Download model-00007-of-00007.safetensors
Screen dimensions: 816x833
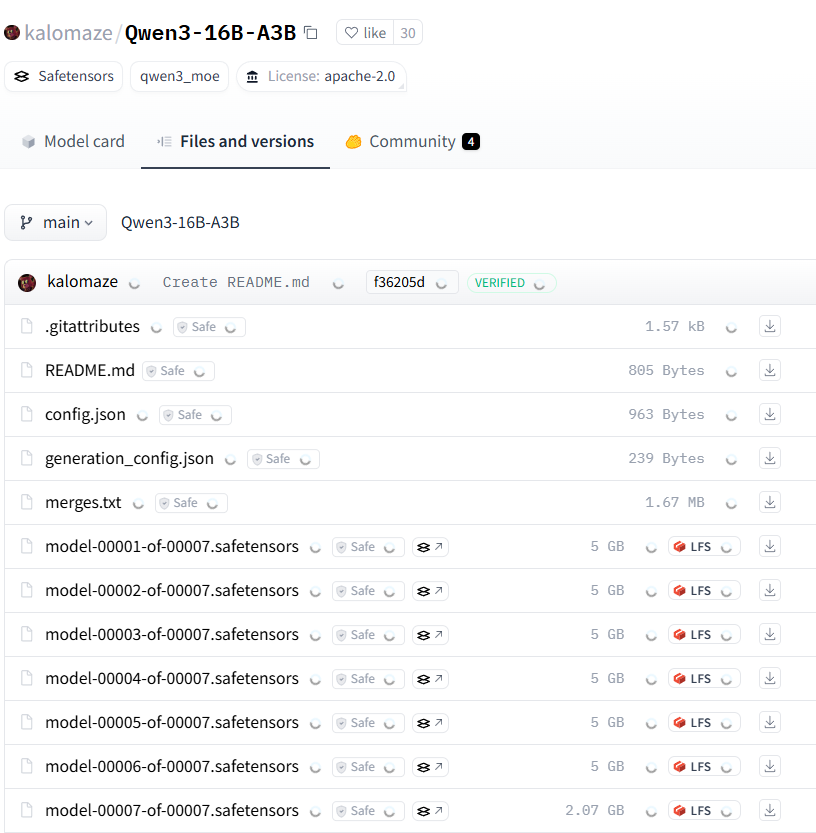pyautogui.click(x=770, y=811)
